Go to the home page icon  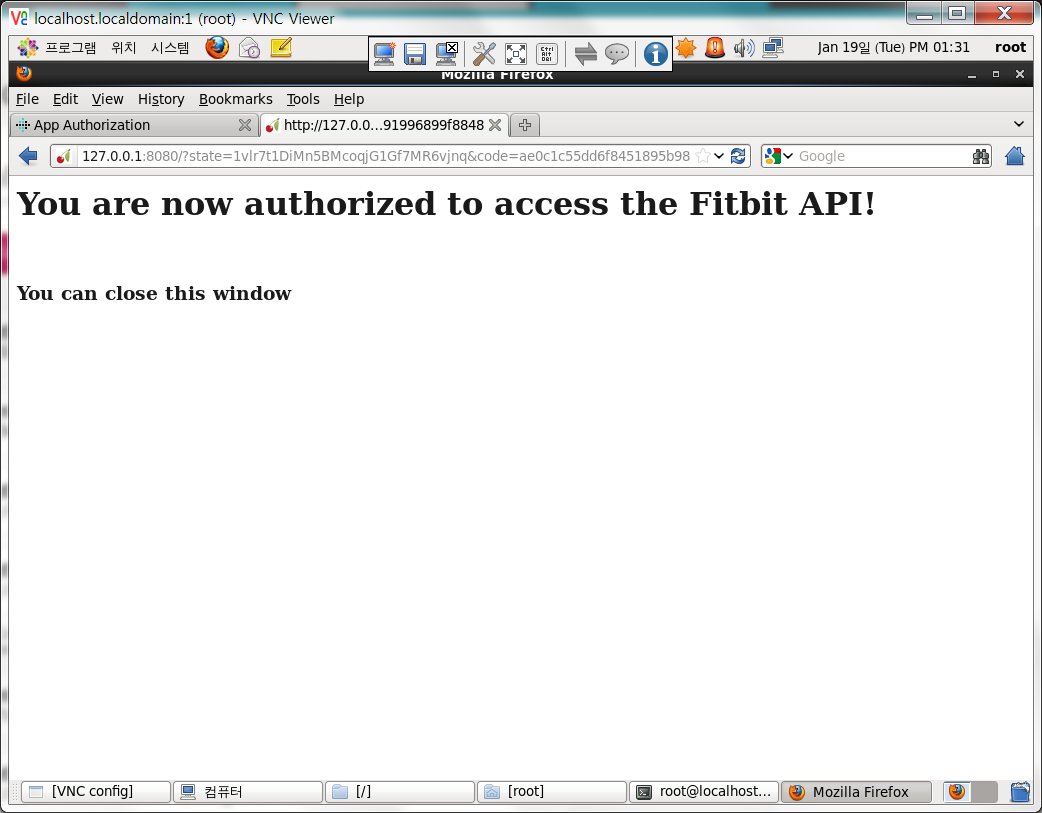(x=1015, y=156)
